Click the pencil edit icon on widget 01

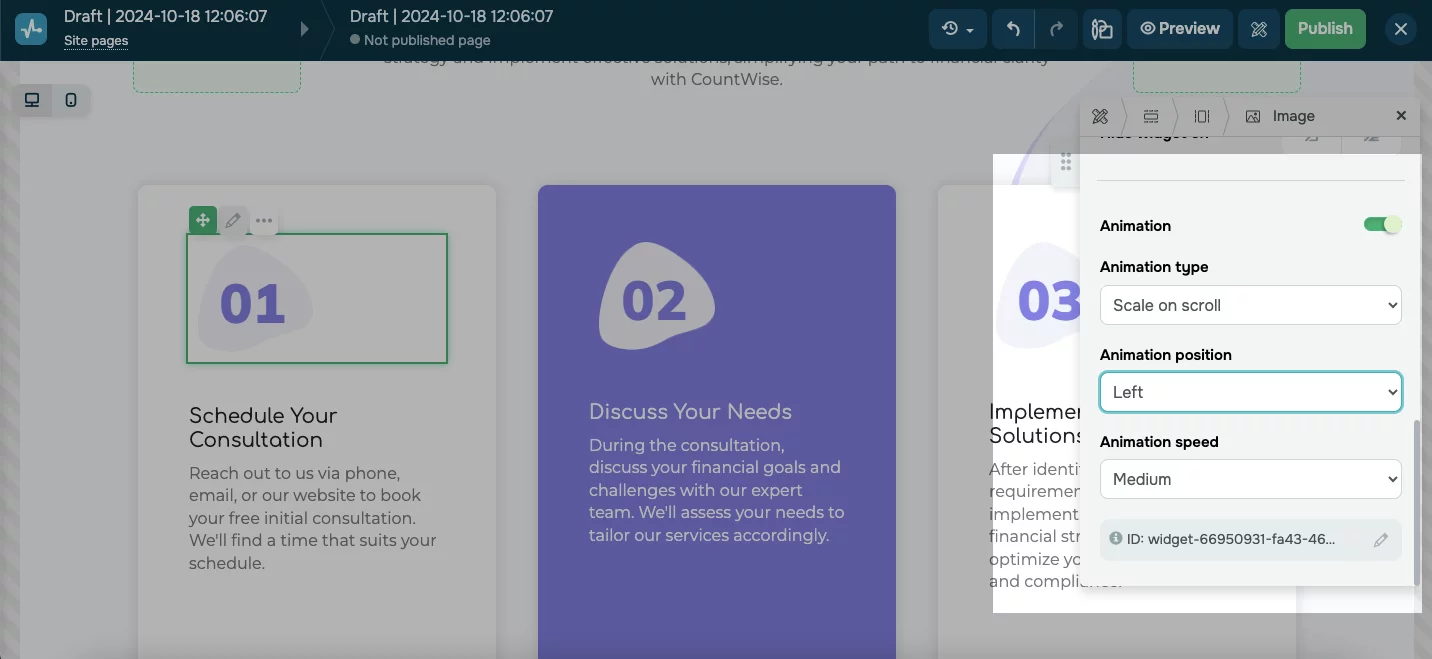point(232,220)
